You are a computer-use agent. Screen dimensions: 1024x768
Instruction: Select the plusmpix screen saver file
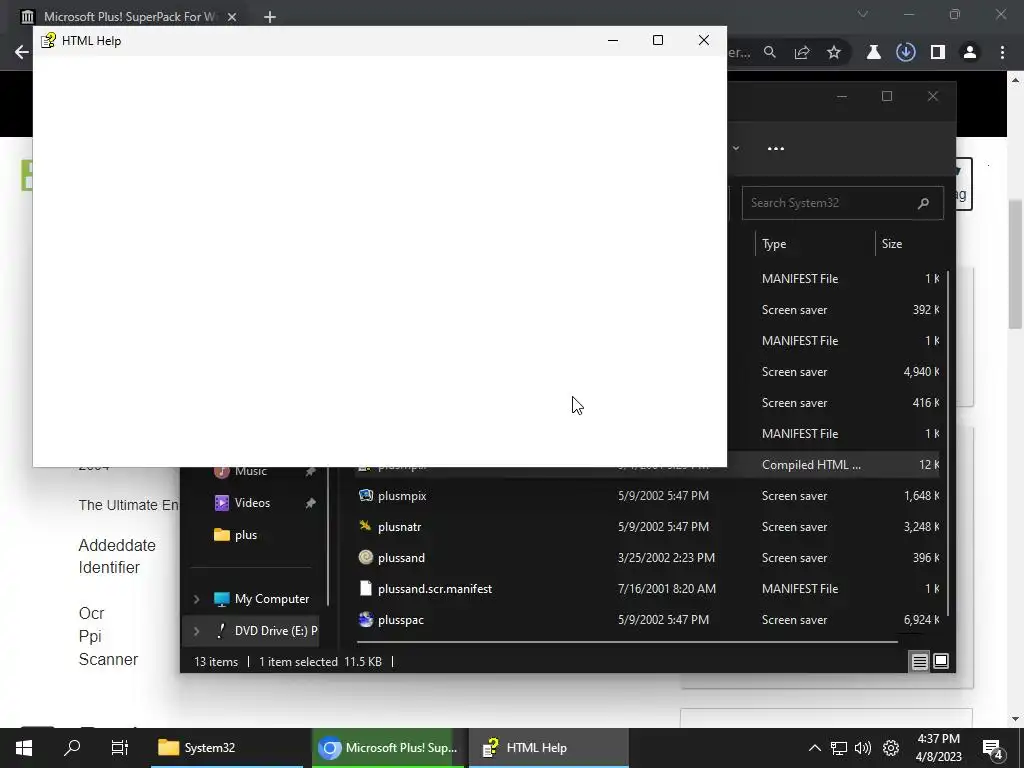click(x=402, y=496)
